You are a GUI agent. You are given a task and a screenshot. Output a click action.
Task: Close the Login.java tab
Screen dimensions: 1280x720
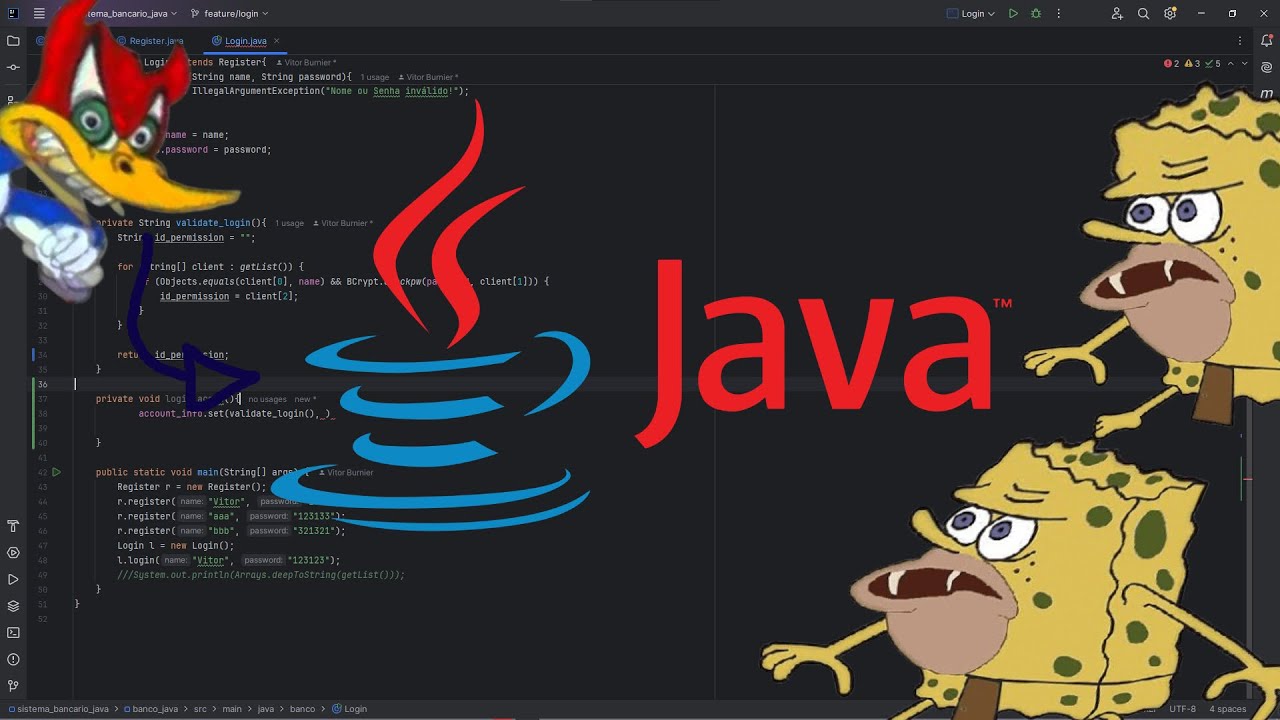tap(277, 41)
